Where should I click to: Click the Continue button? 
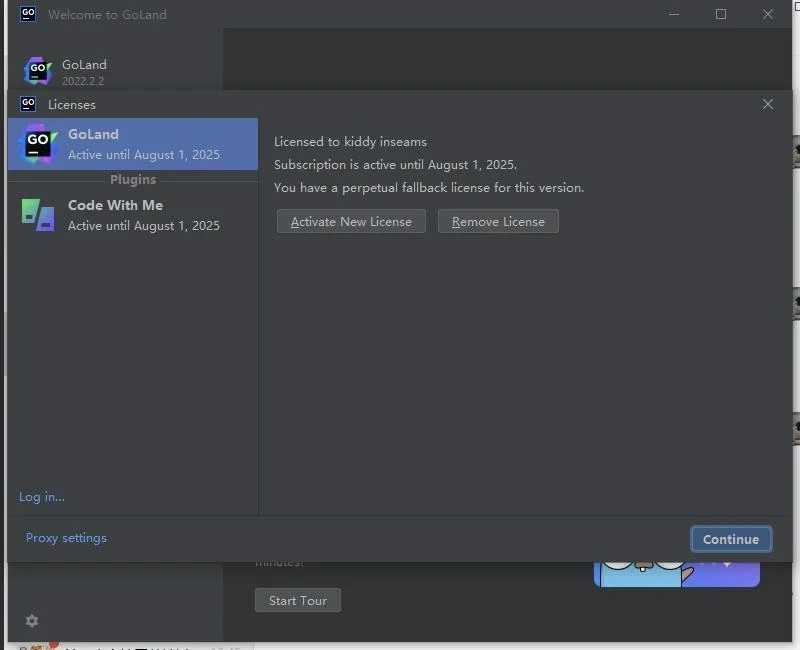coord(731,539)
